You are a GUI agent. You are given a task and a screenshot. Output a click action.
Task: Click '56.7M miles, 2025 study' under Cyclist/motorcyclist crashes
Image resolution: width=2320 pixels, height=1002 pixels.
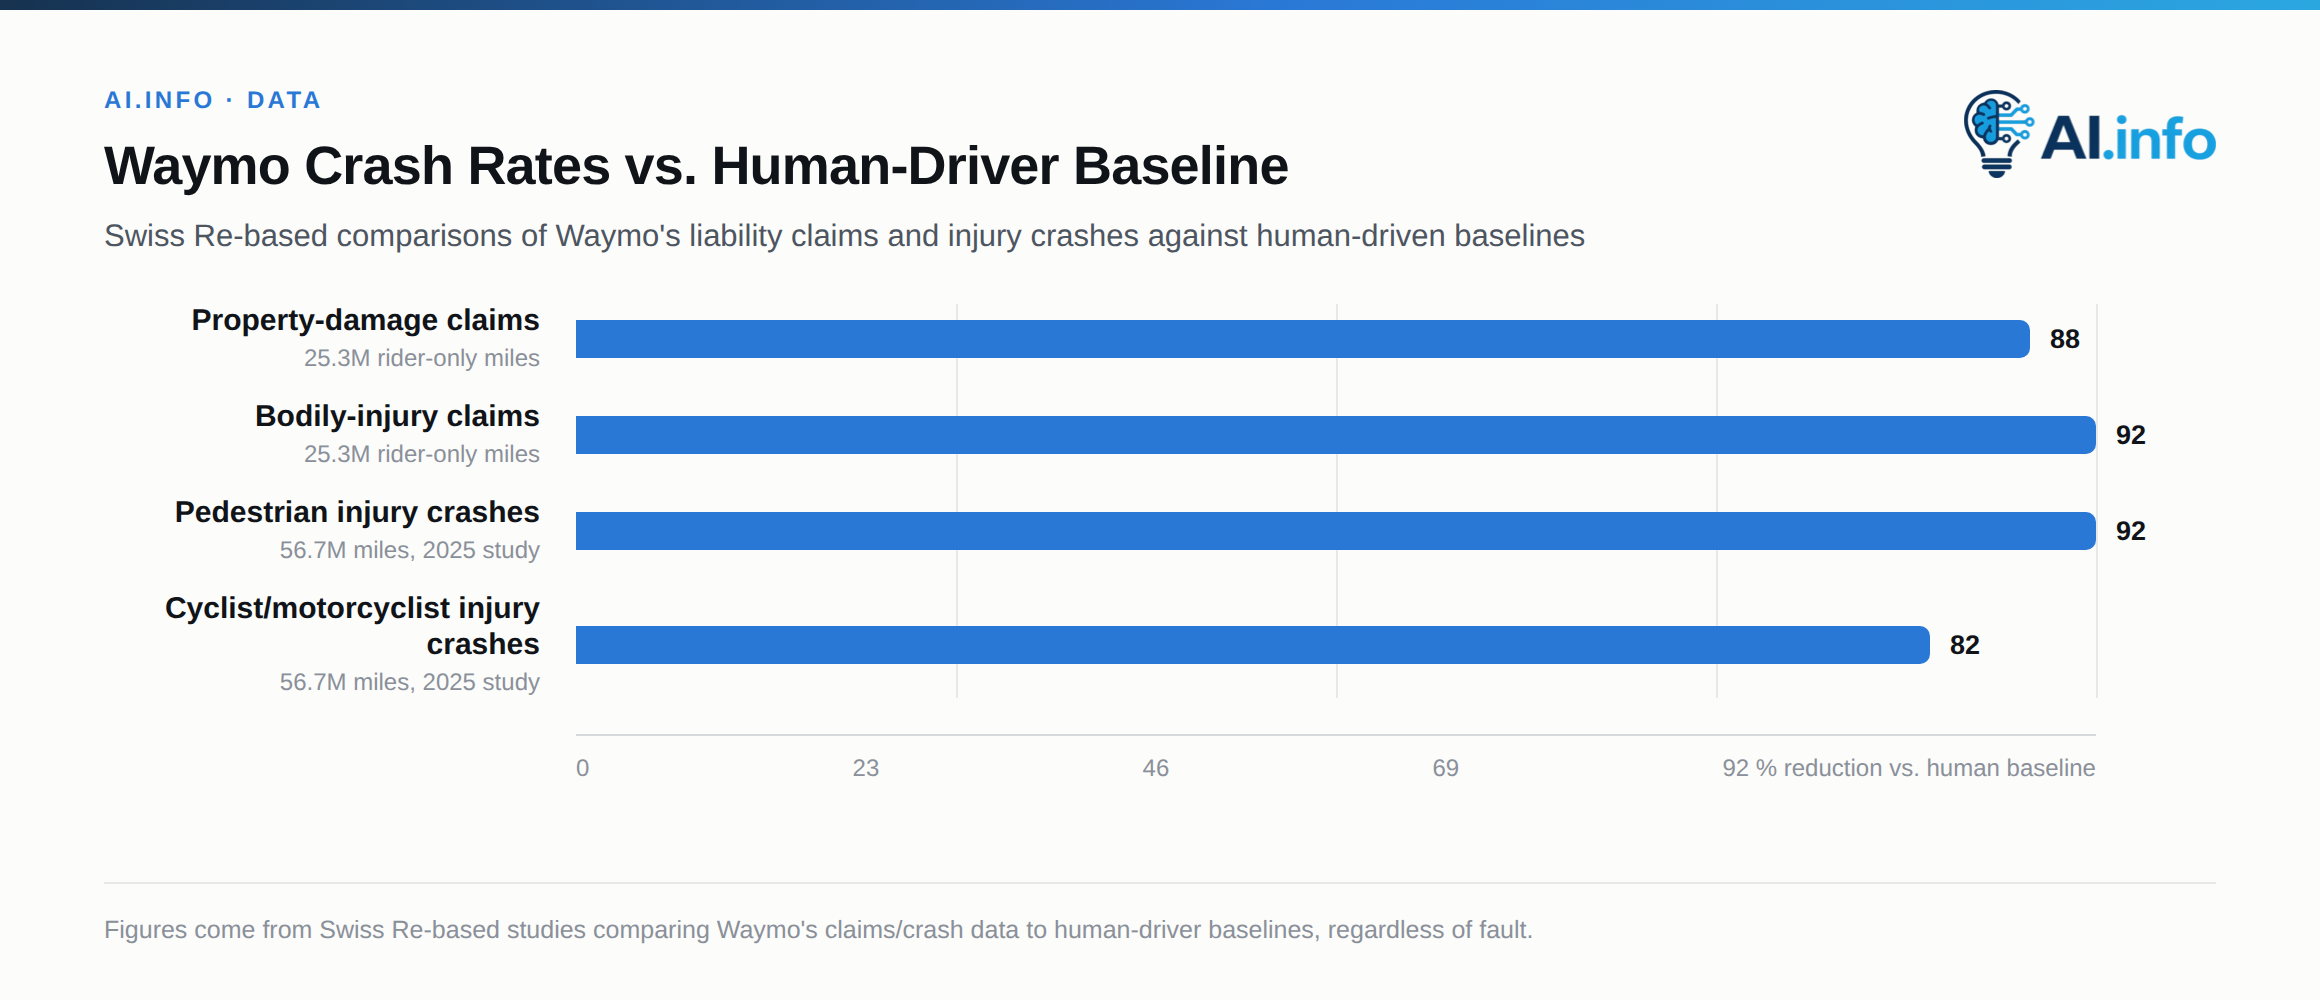tap(410, 682)
